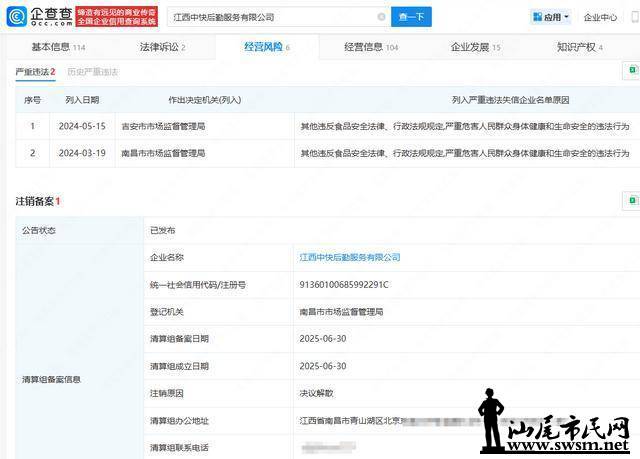Clear the search box with the X icon
This screenshot has height=459, width=640.
(381, 17)
